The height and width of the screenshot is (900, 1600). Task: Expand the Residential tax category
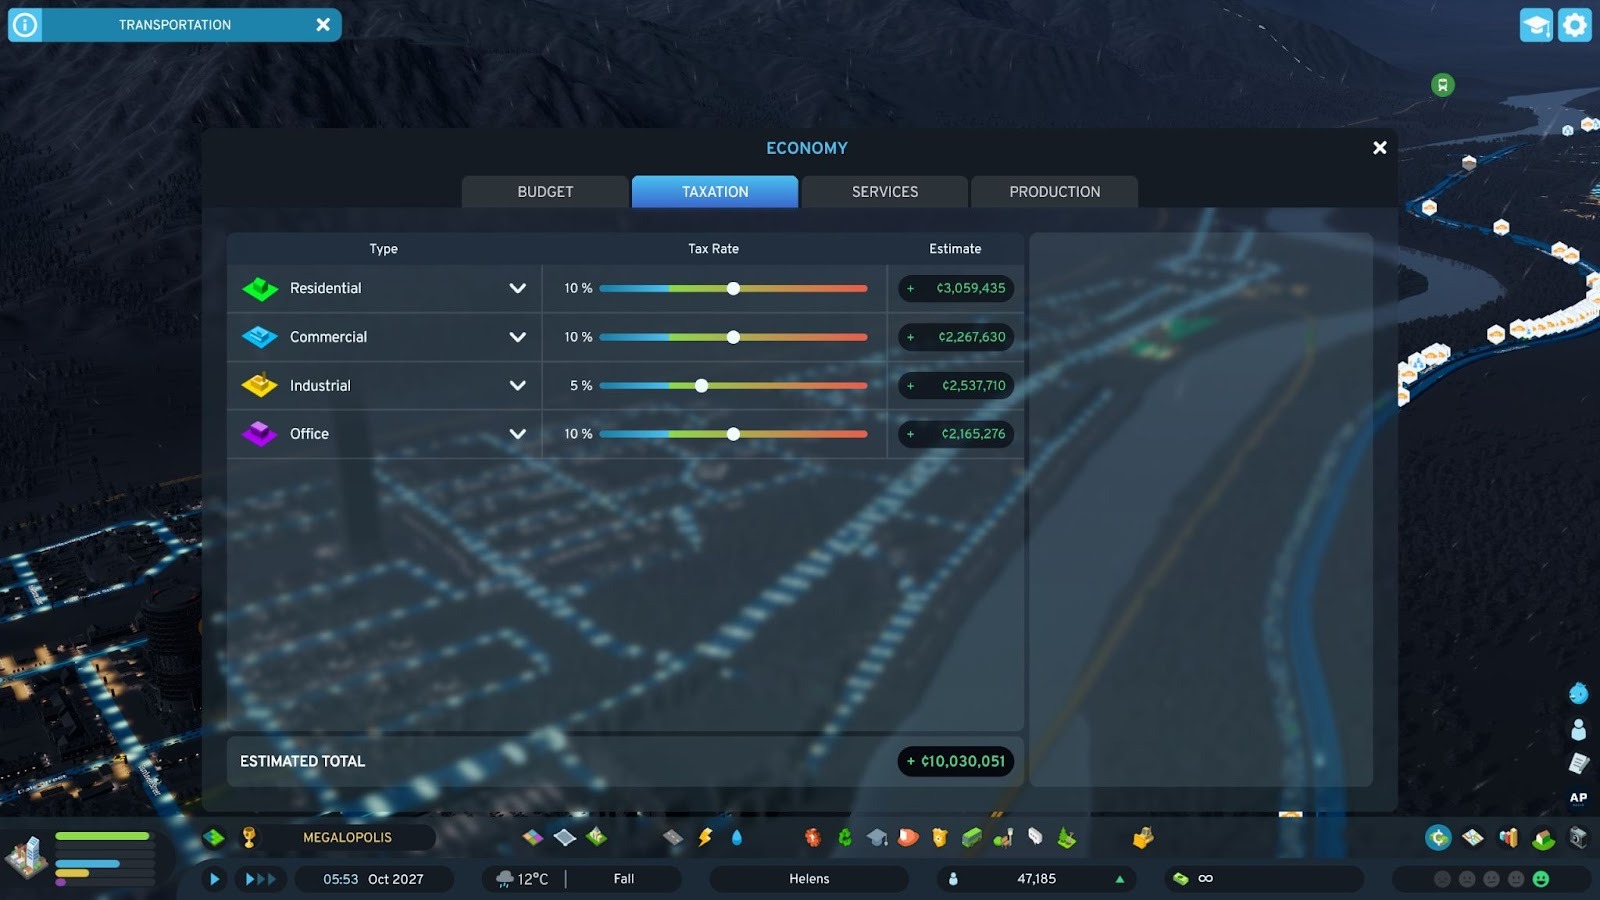point(517,288)
